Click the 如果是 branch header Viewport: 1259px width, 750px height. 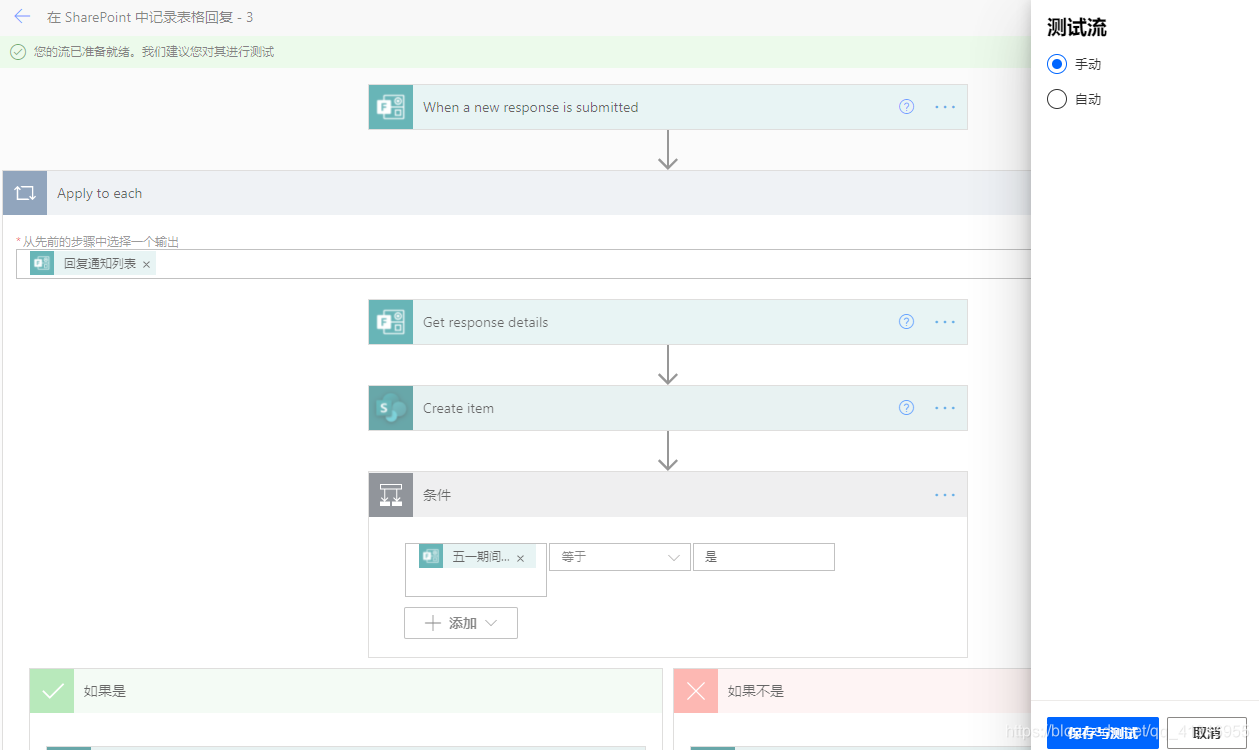pos(346,691)
